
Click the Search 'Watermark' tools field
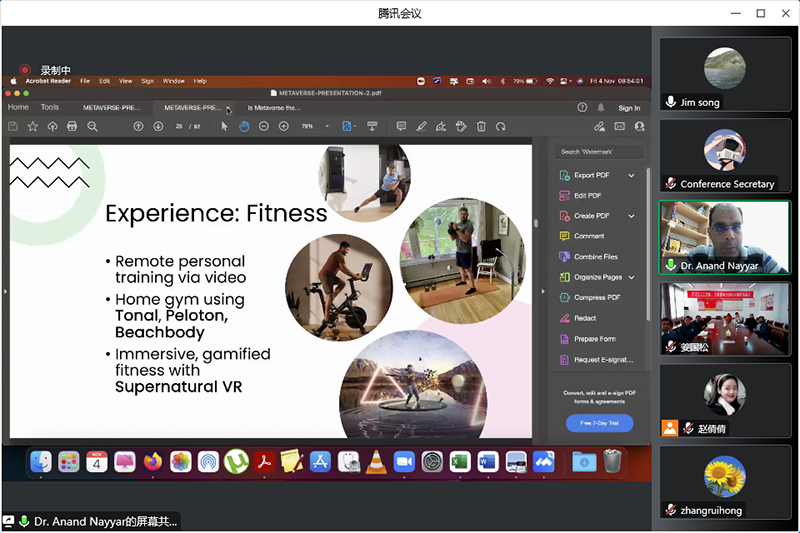coord(600,151)
